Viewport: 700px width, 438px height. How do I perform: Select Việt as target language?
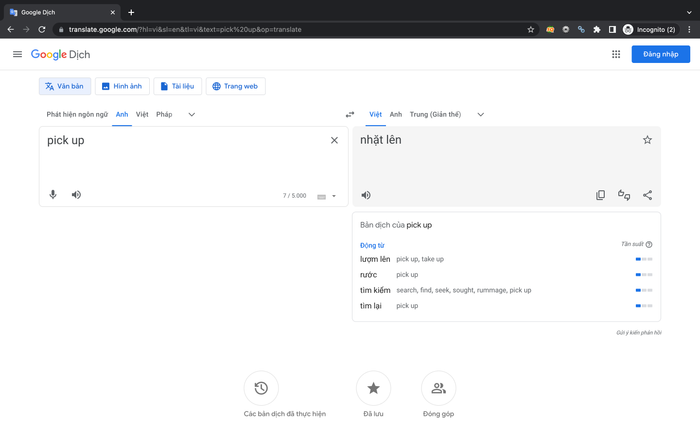375,114
